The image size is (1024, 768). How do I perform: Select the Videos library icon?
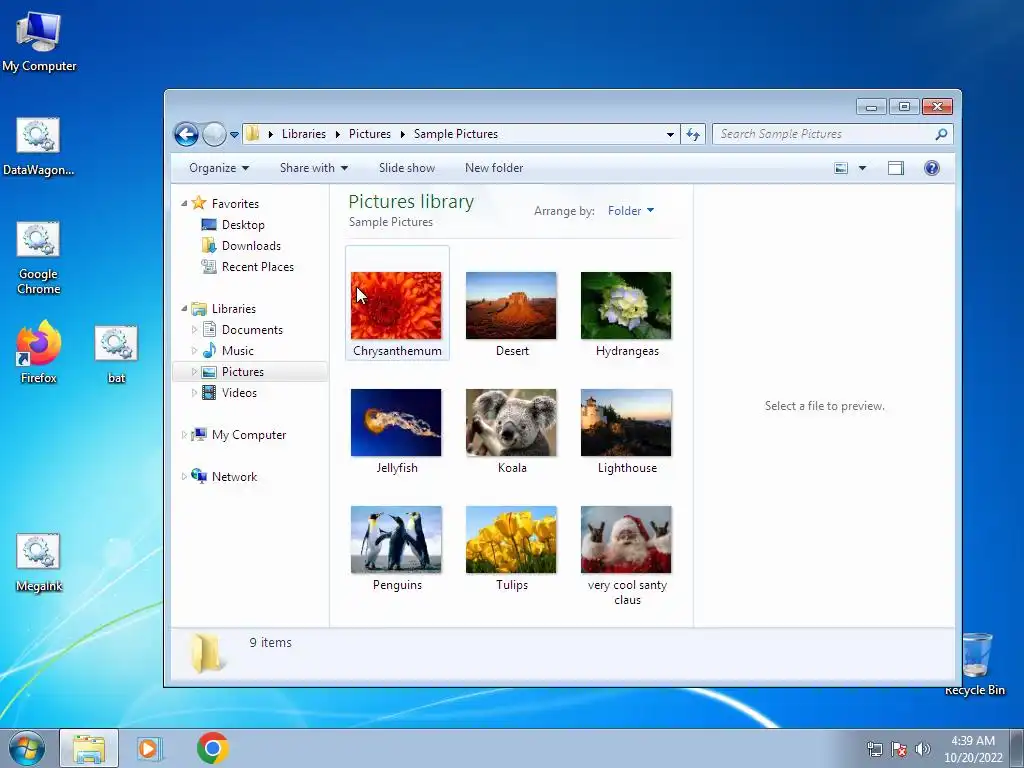(209, 392)
